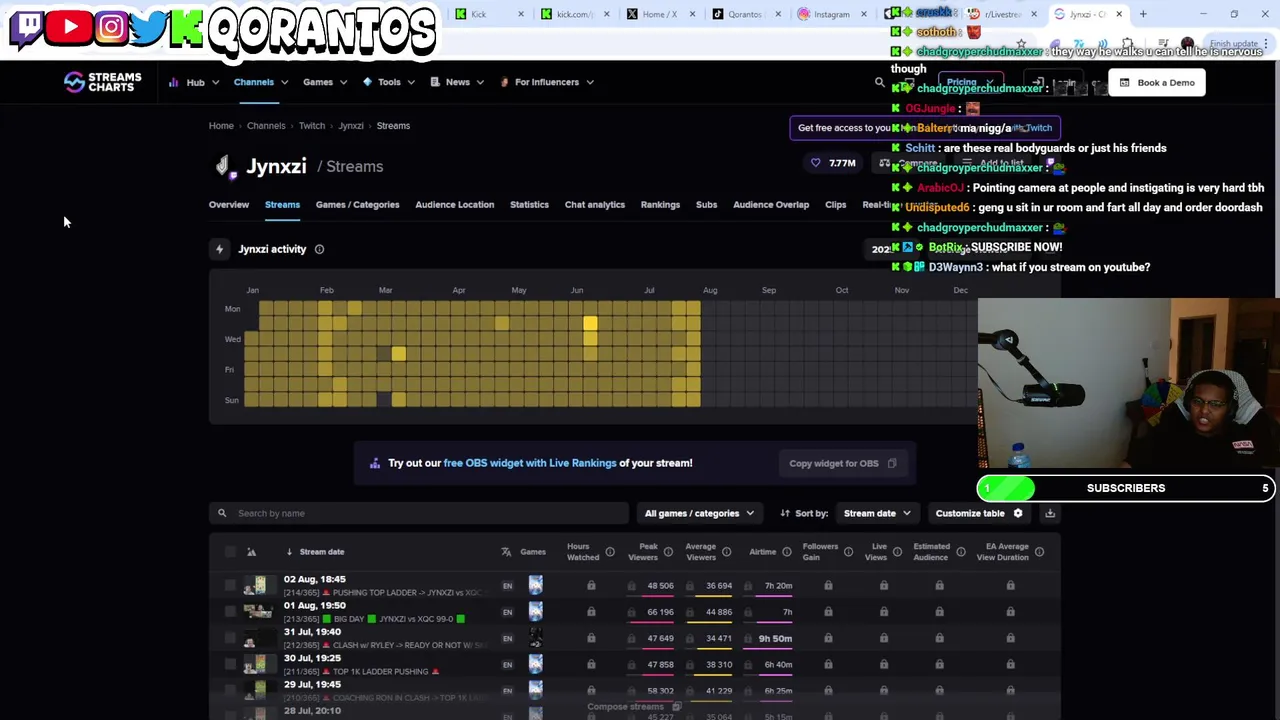Click the lock under EA Average View Duration for 02 Aug

[1010, 585]
